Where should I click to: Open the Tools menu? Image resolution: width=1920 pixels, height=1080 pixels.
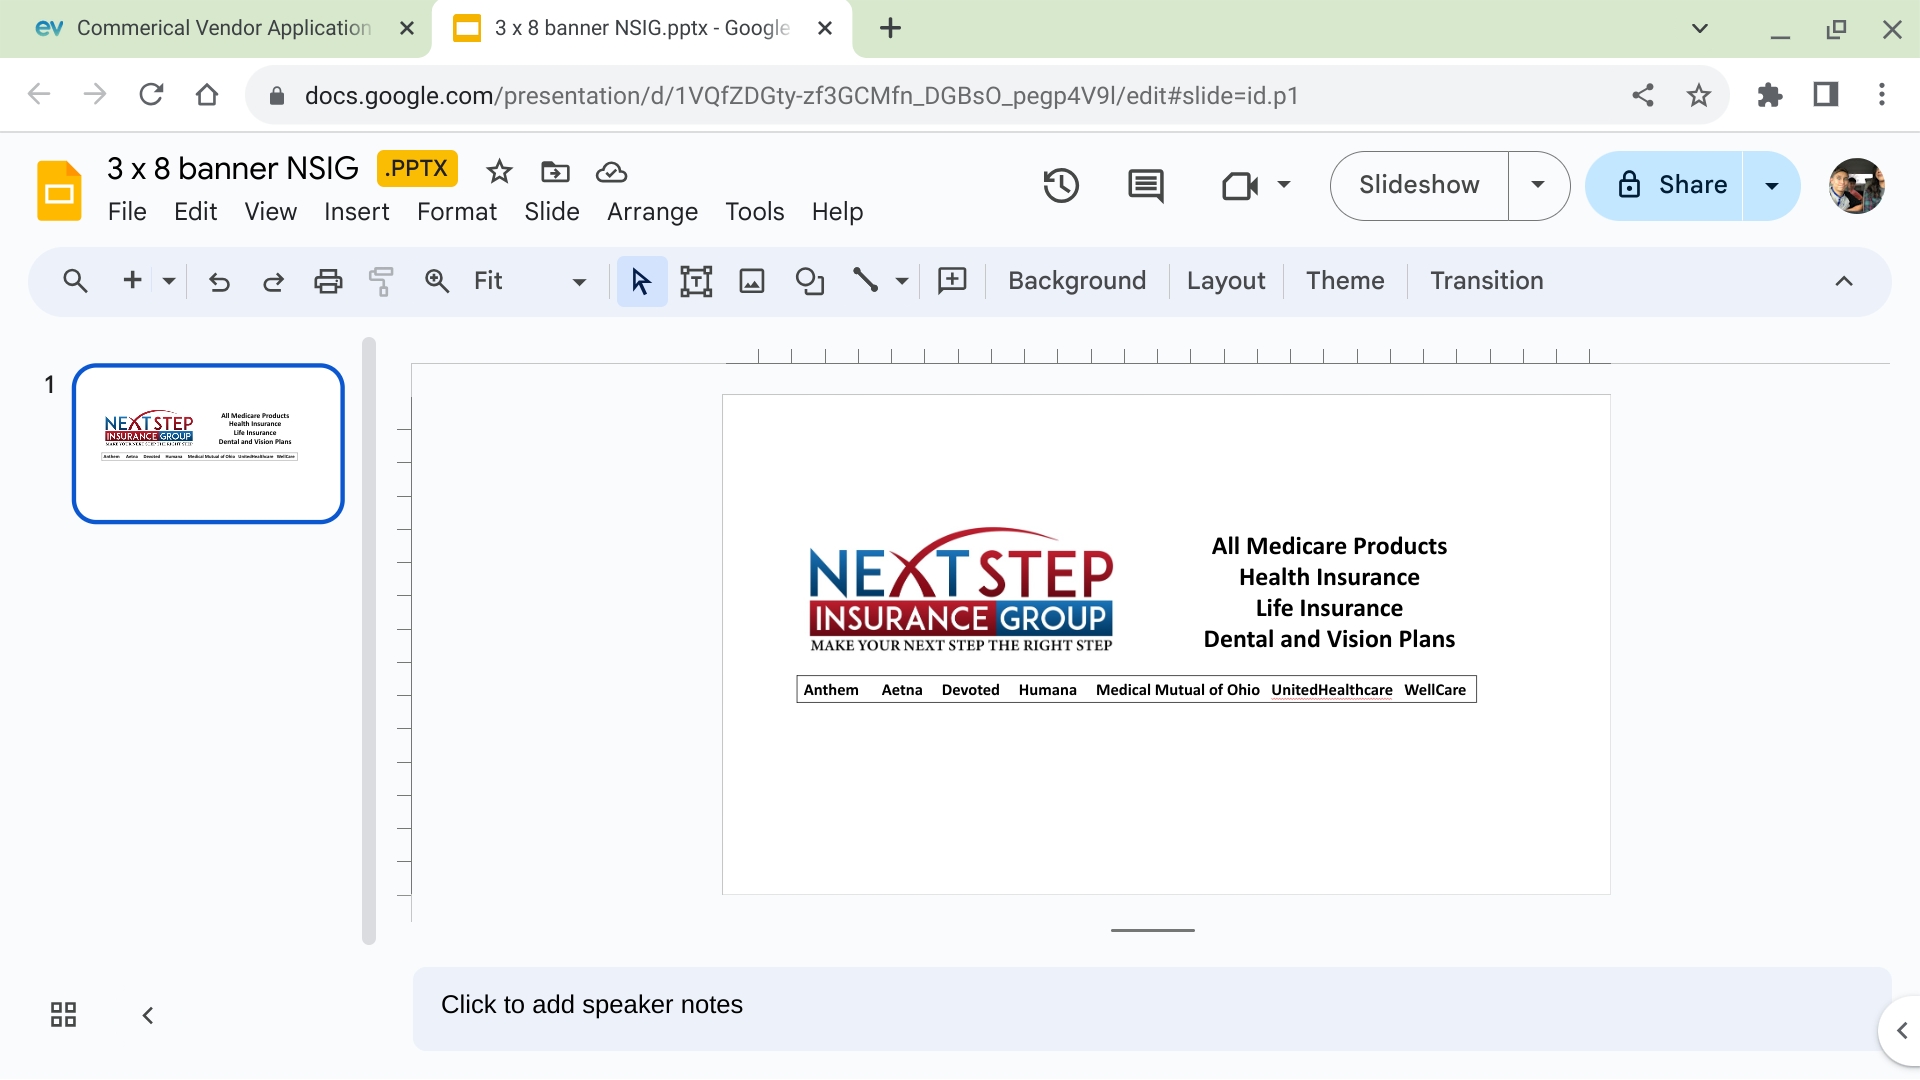[x=755, y=212]
